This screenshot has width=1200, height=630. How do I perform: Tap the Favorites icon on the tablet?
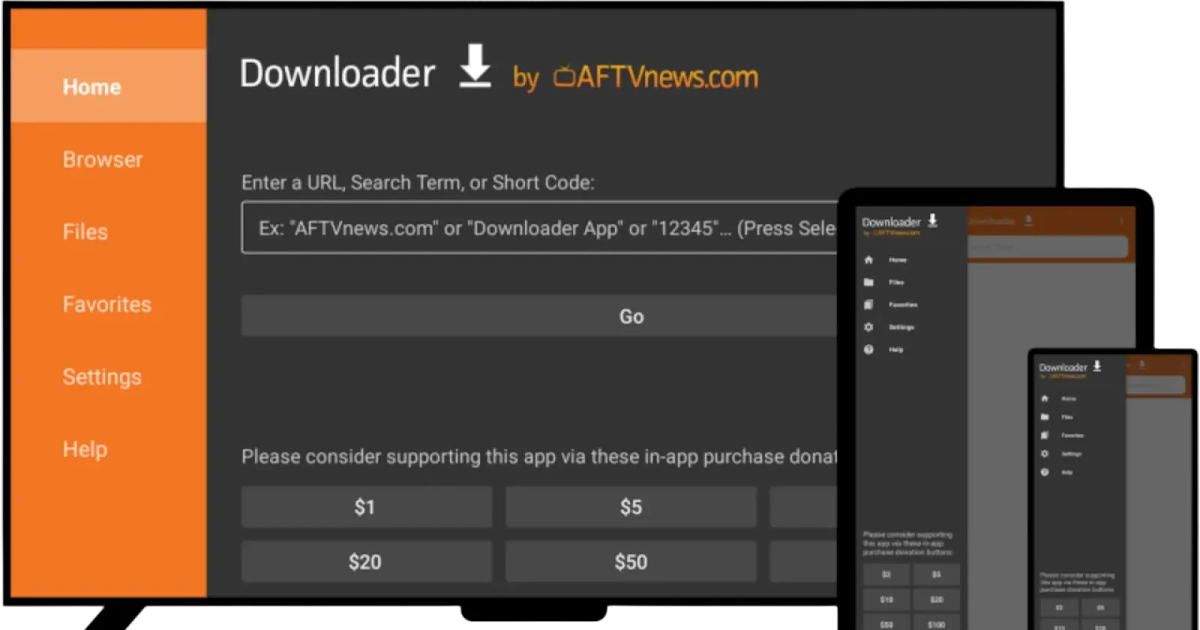(868, 304)
